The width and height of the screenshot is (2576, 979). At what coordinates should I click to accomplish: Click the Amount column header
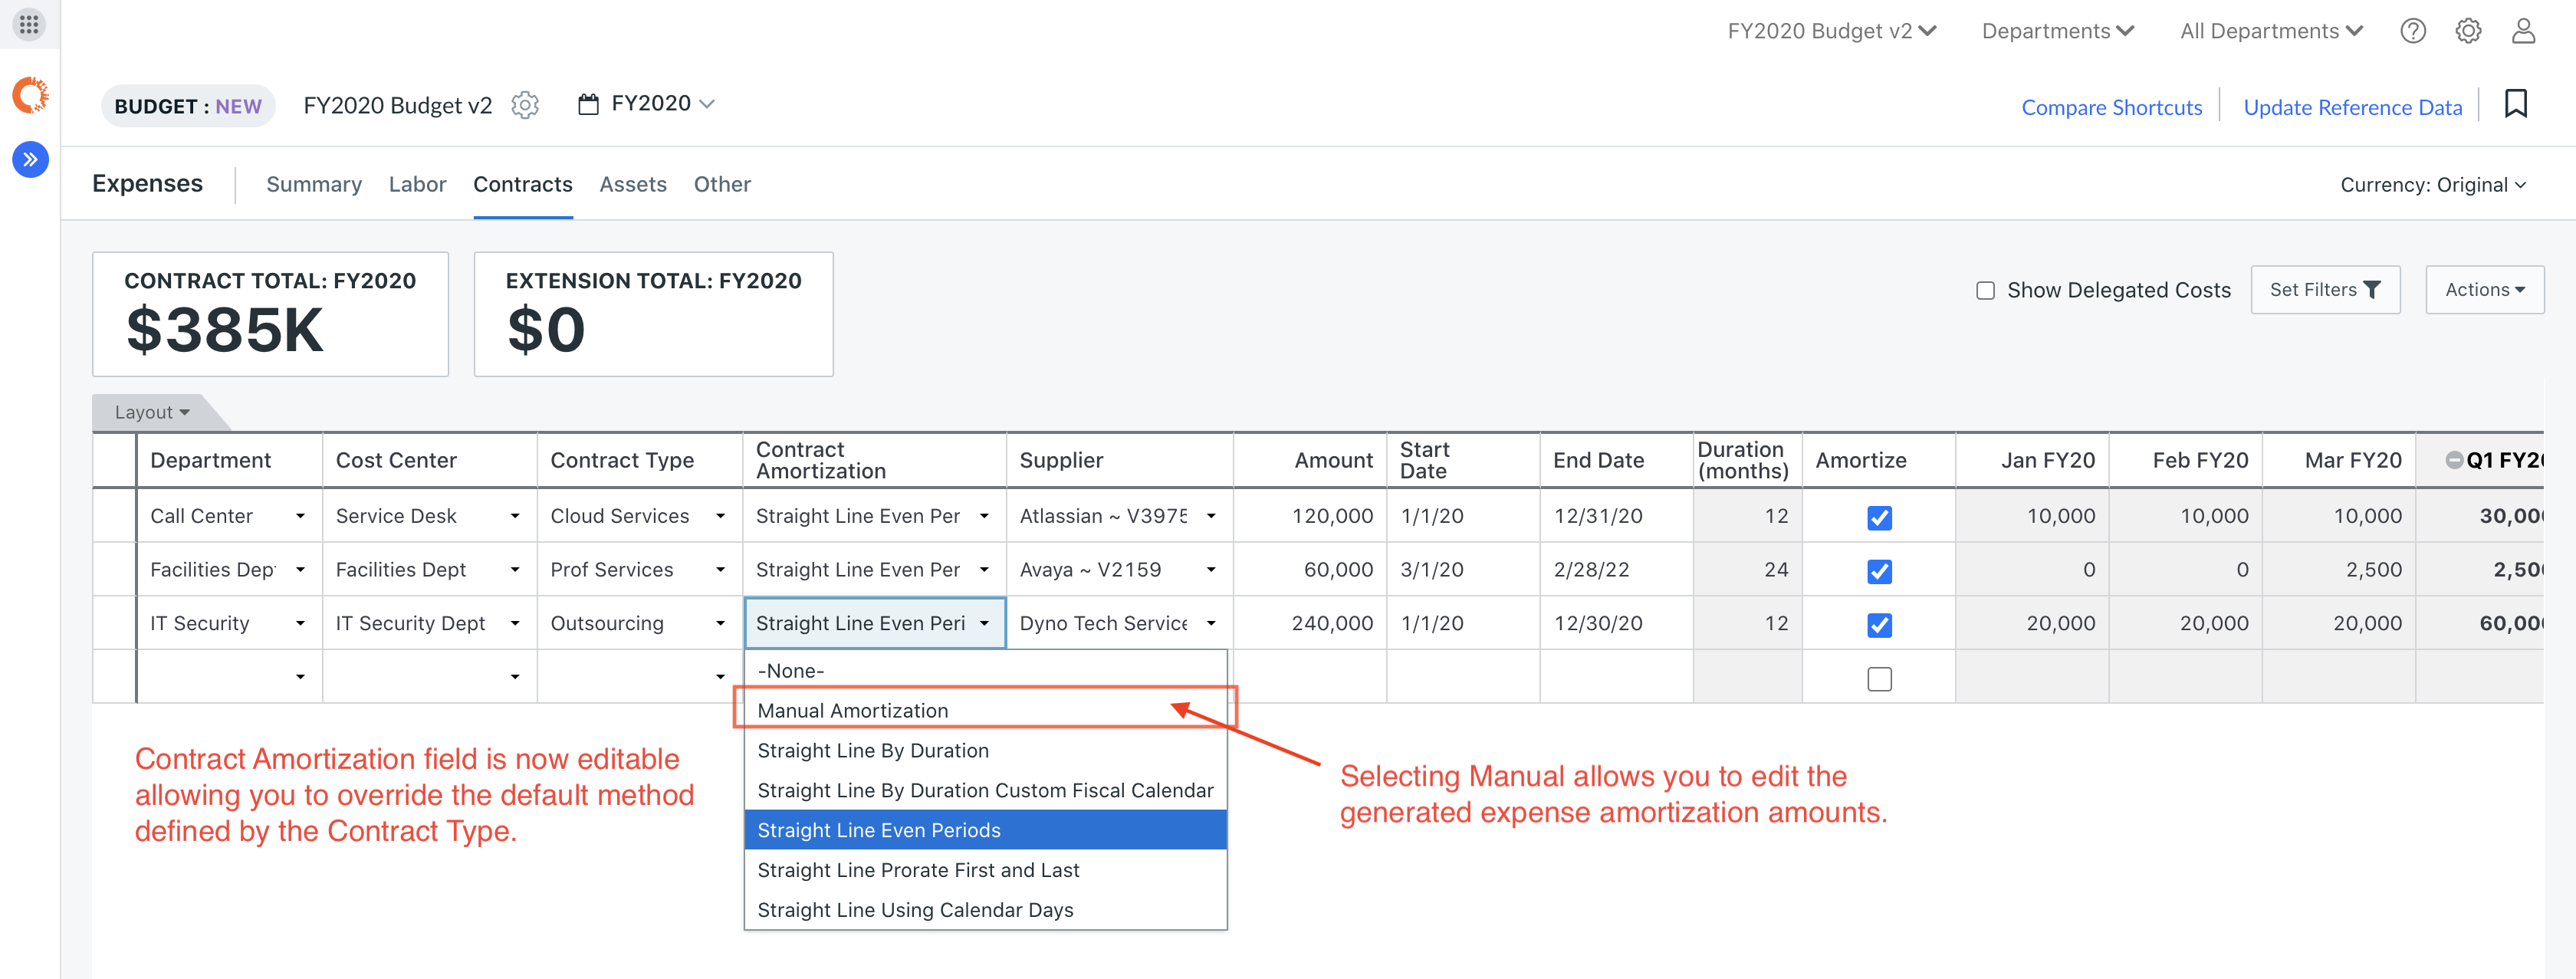tap(1310, 460)
